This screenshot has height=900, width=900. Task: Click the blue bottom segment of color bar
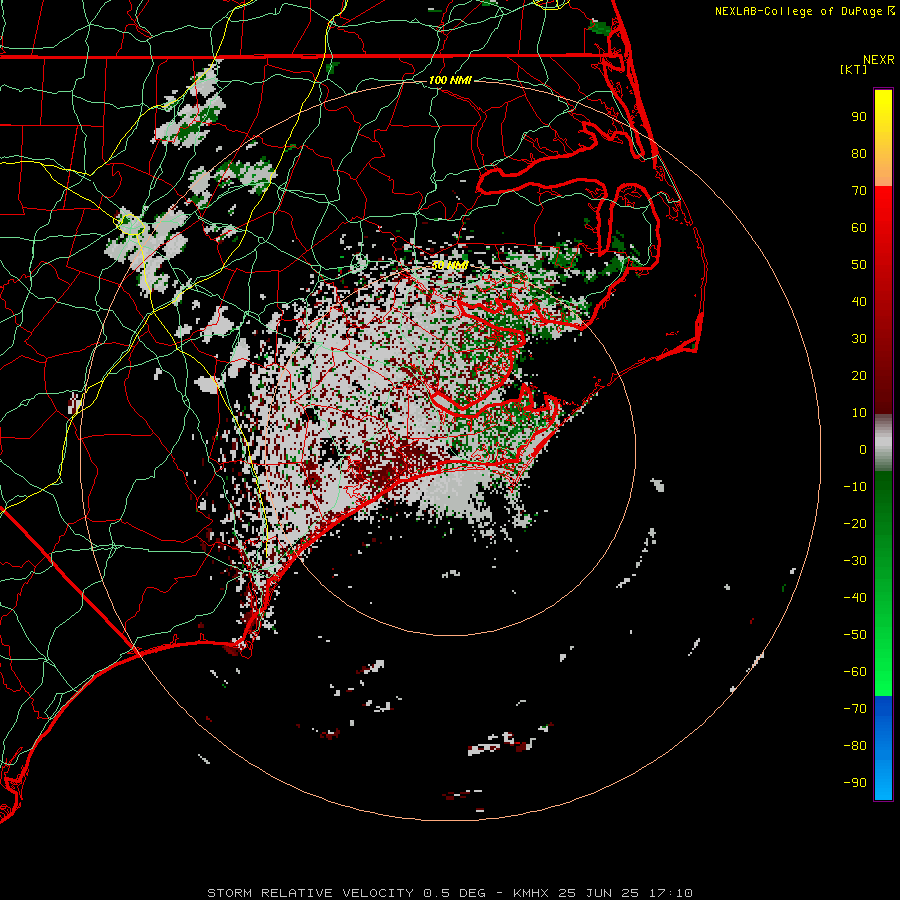(883, 748)
